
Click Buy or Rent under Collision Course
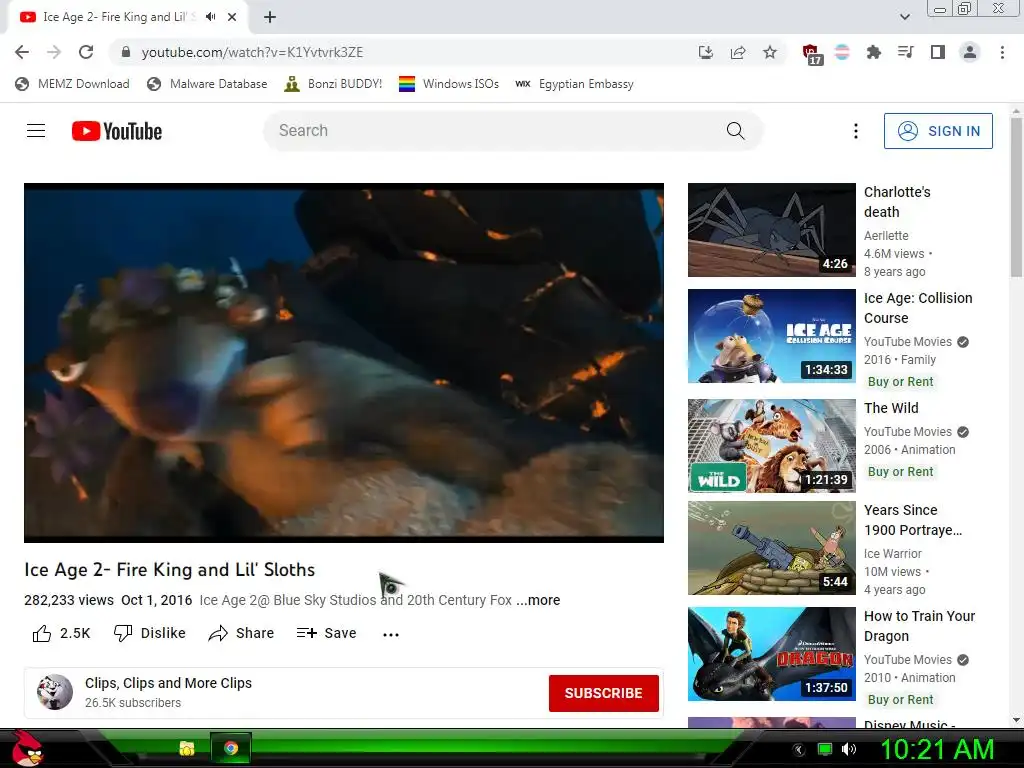(x=901, y=381)
